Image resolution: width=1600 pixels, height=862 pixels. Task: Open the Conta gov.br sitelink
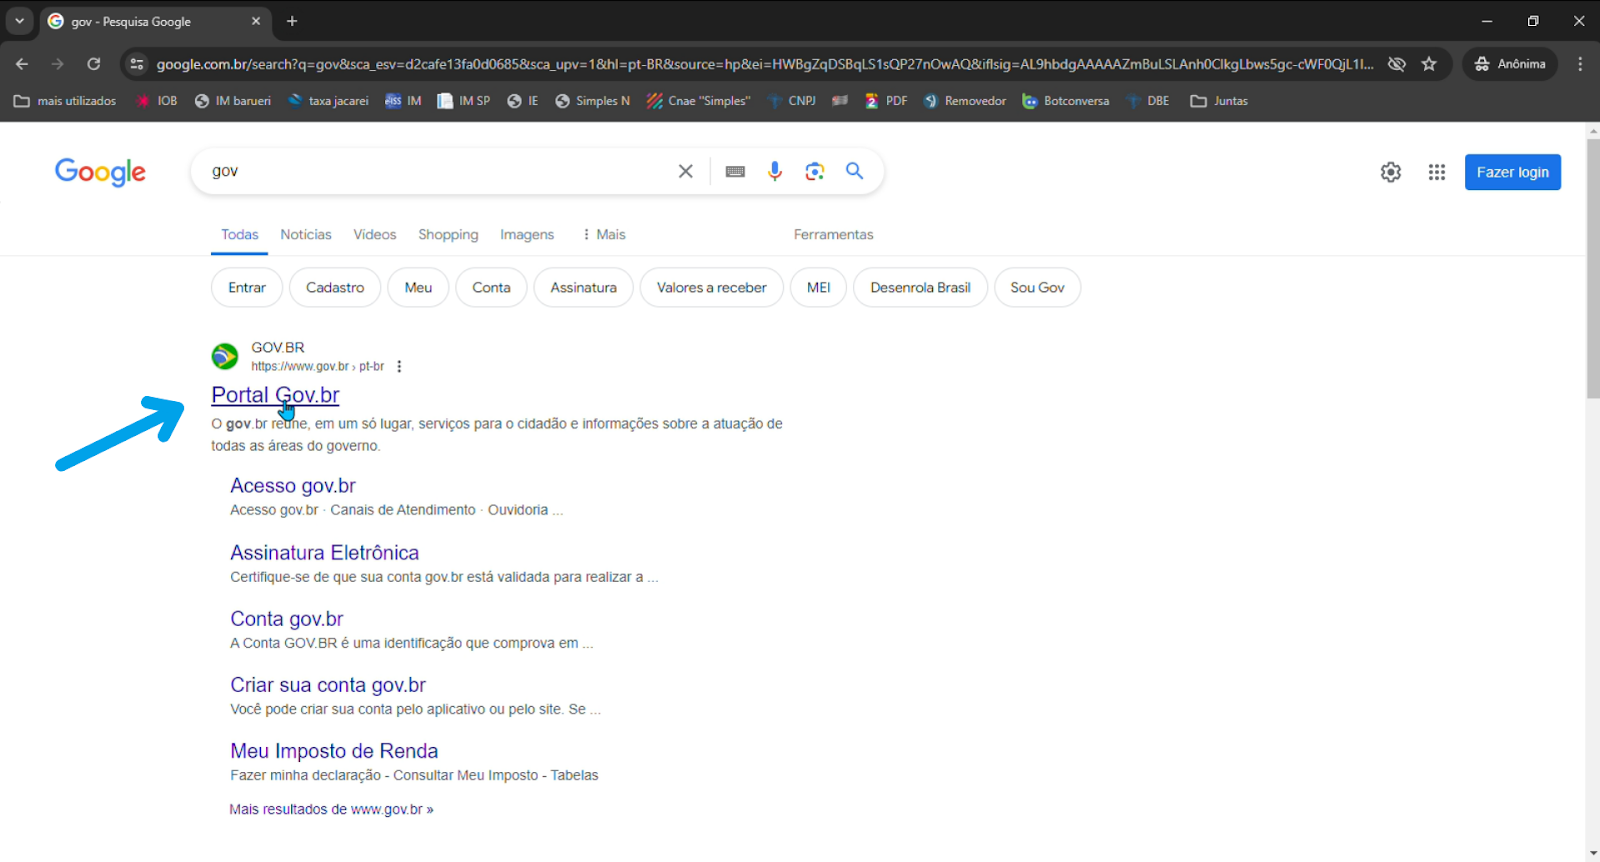click(x=287, y=619)
